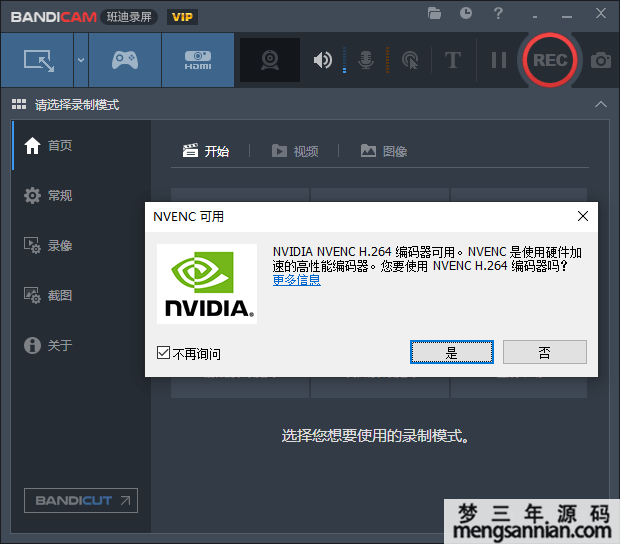The image size is (620, 544).
Task: Click the pause recording button
Action: click(x=499, y=60)
